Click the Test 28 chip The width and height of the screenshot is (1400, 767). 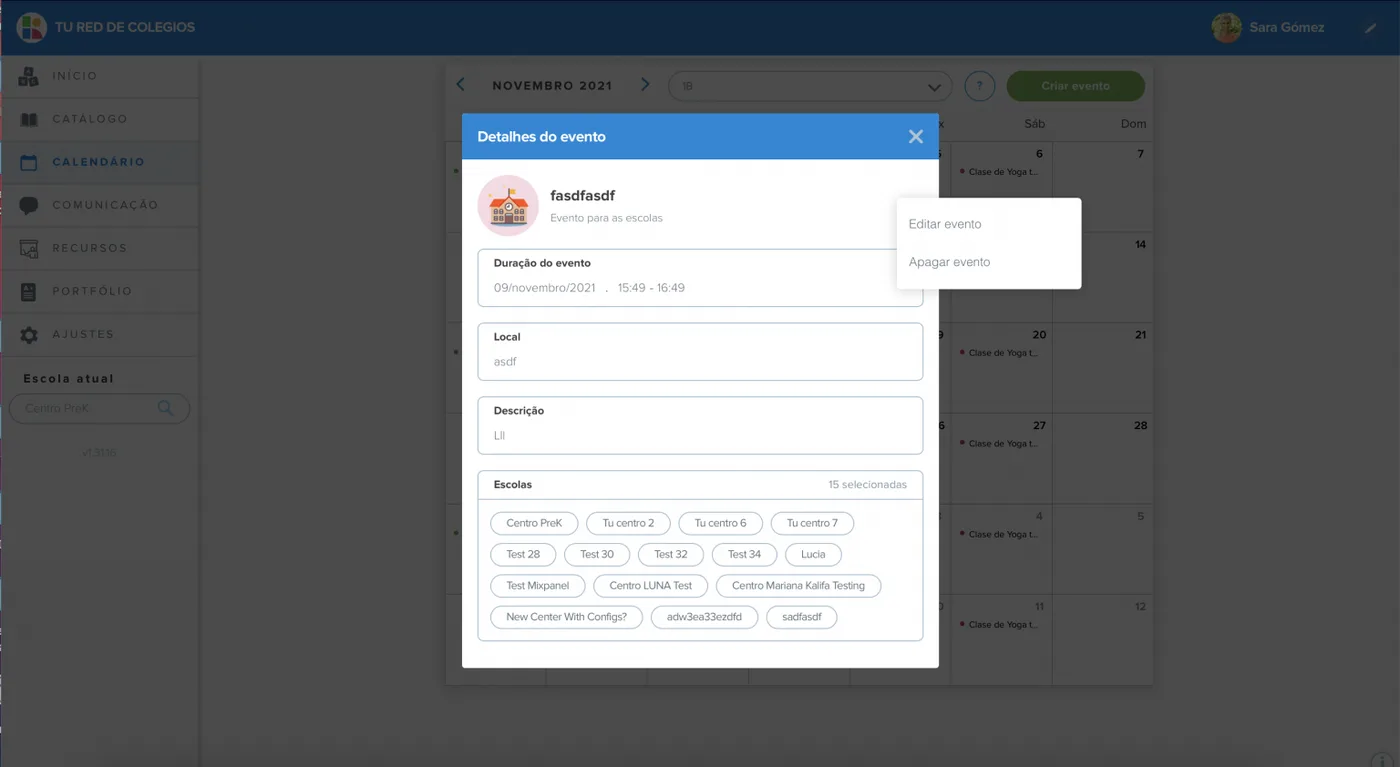click(x=523, y=554)
